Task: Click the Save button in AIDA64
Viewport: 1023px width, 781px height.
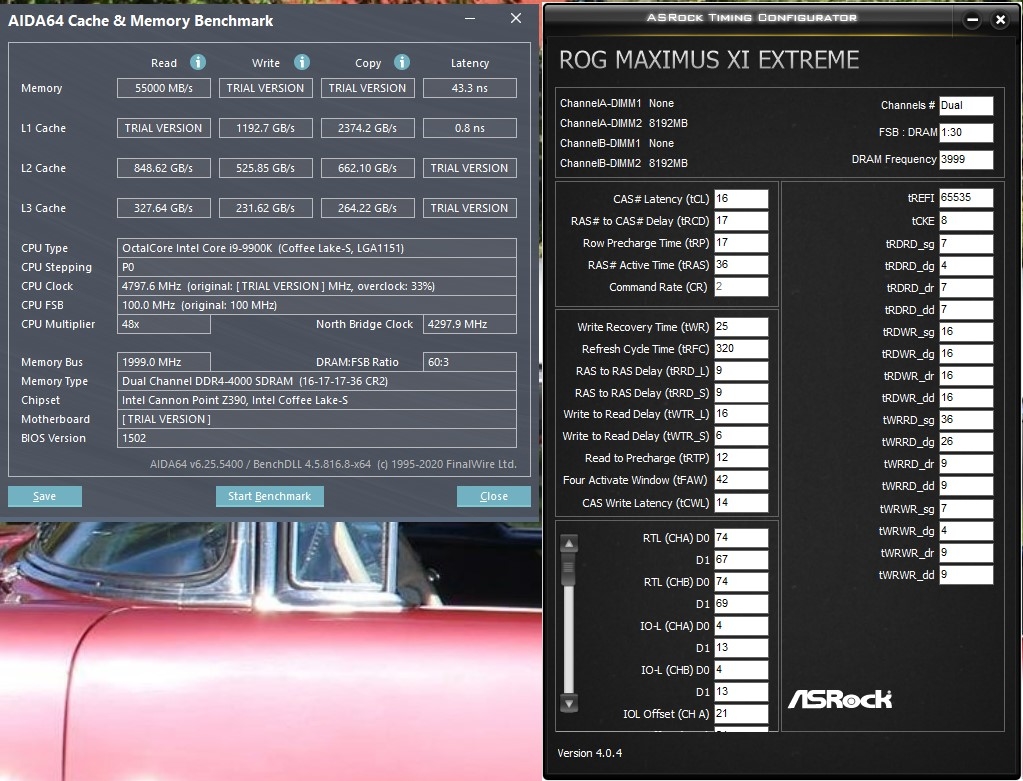Action: pyautogui.click(x=44, y=497)
